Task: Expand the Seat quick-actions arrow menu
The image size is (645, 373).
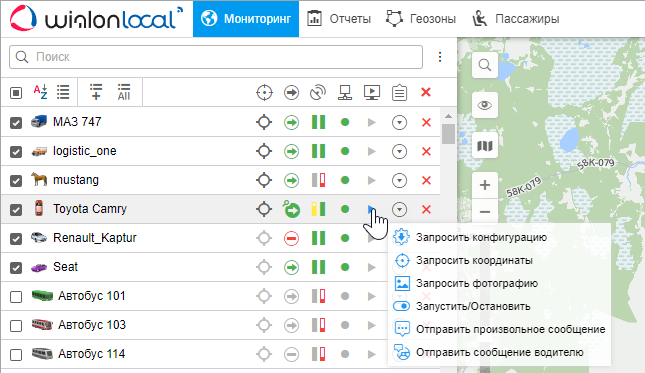Action: 371,267
